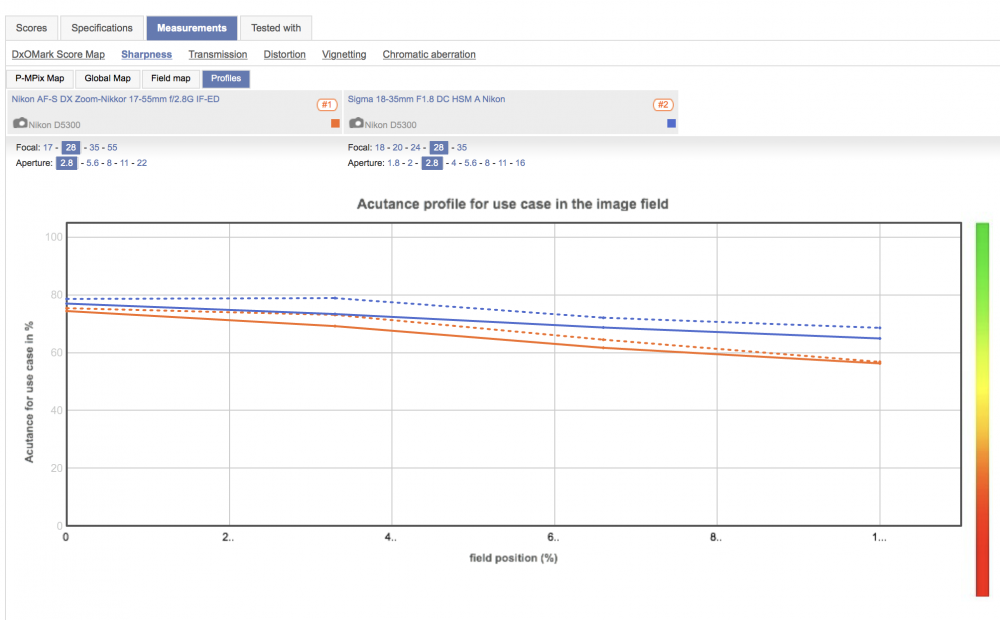Click the #2 rank badge
1000x620 pixels.
(663, 105)
